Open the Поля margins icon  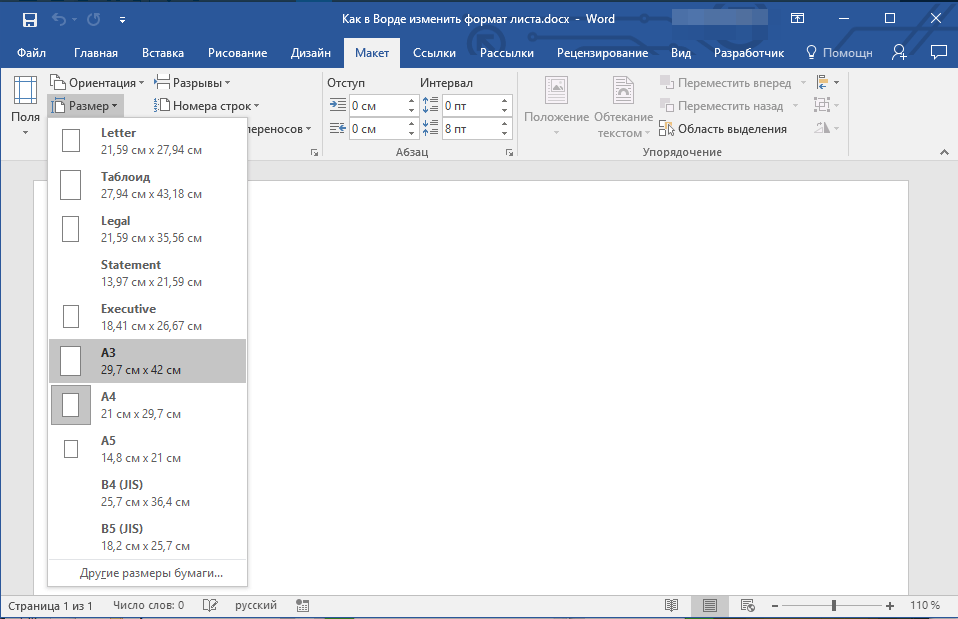pos(25,91)
